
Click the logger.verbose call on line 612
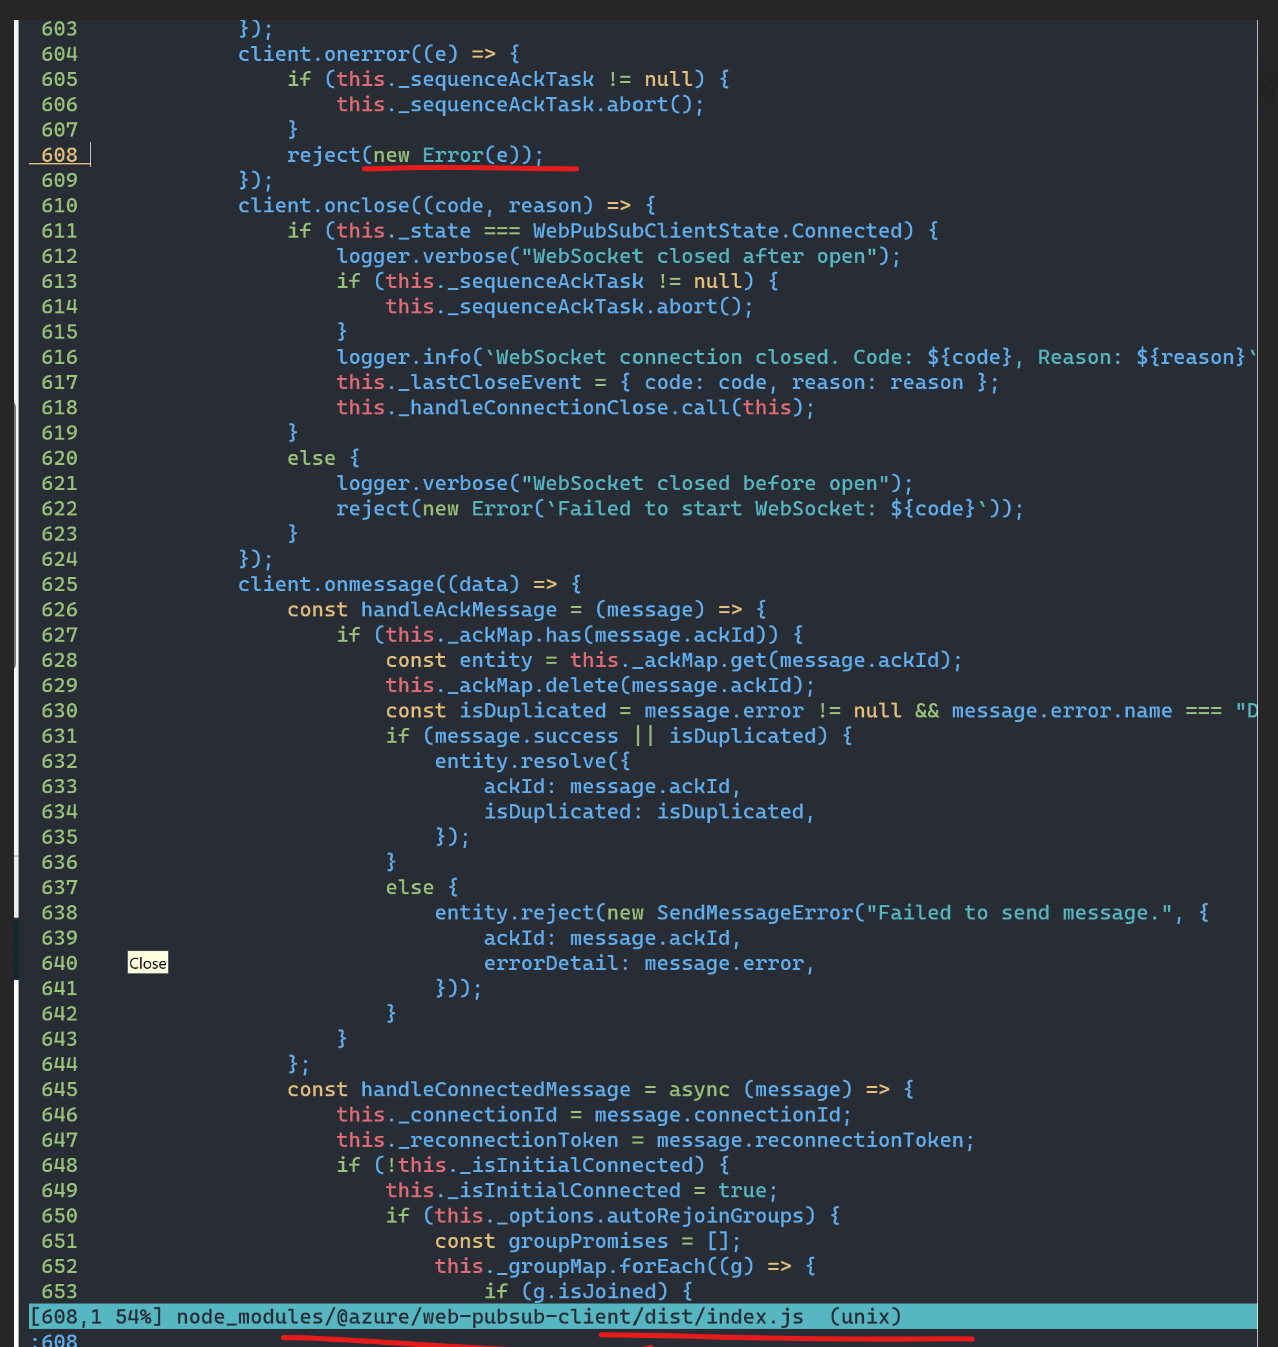pos(422,256)
